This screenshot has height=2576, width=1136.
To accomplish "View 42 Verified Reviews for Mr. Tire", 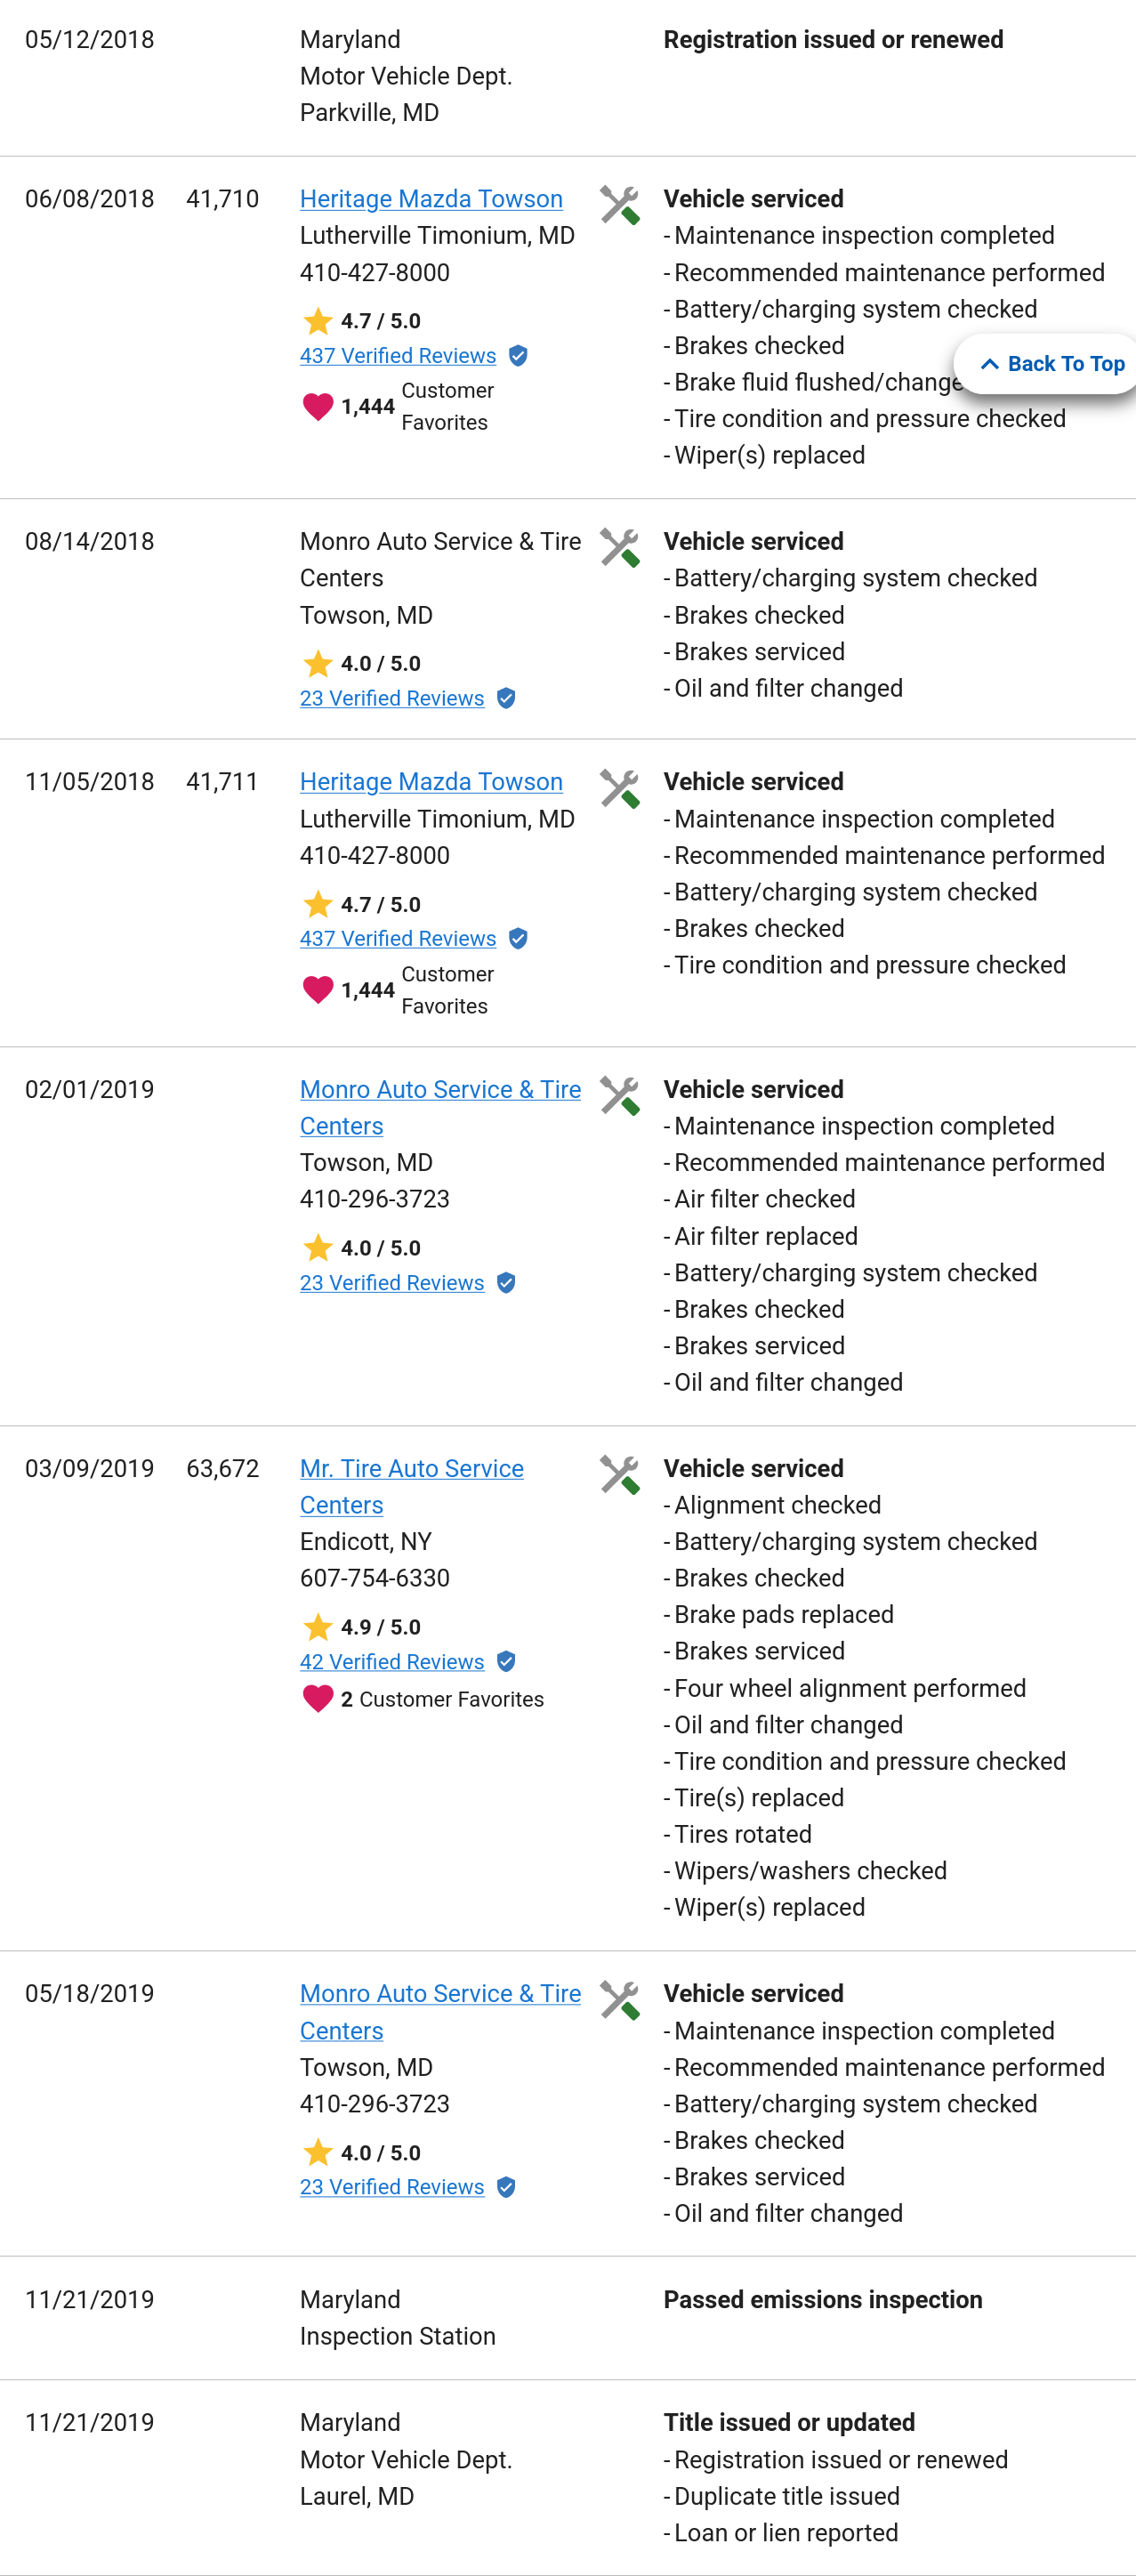I will coord(392,1662).
